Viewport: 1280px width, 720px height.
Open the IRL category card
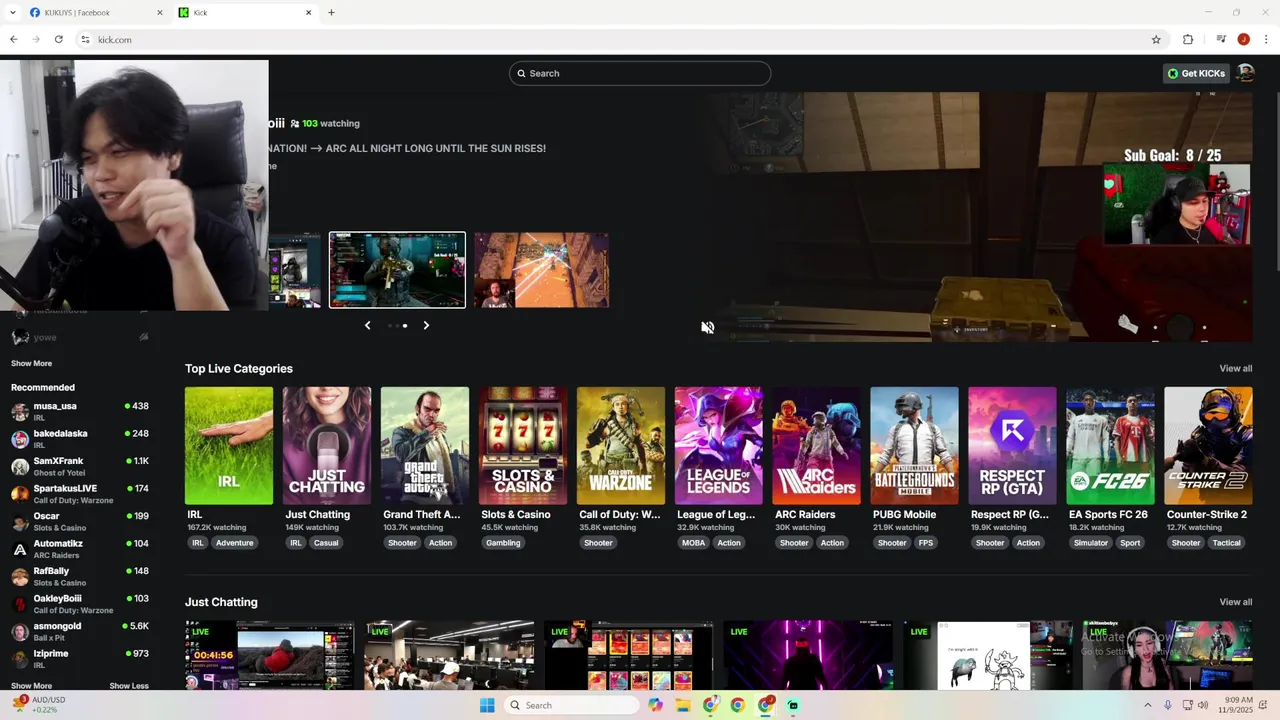tap(229, 446)
